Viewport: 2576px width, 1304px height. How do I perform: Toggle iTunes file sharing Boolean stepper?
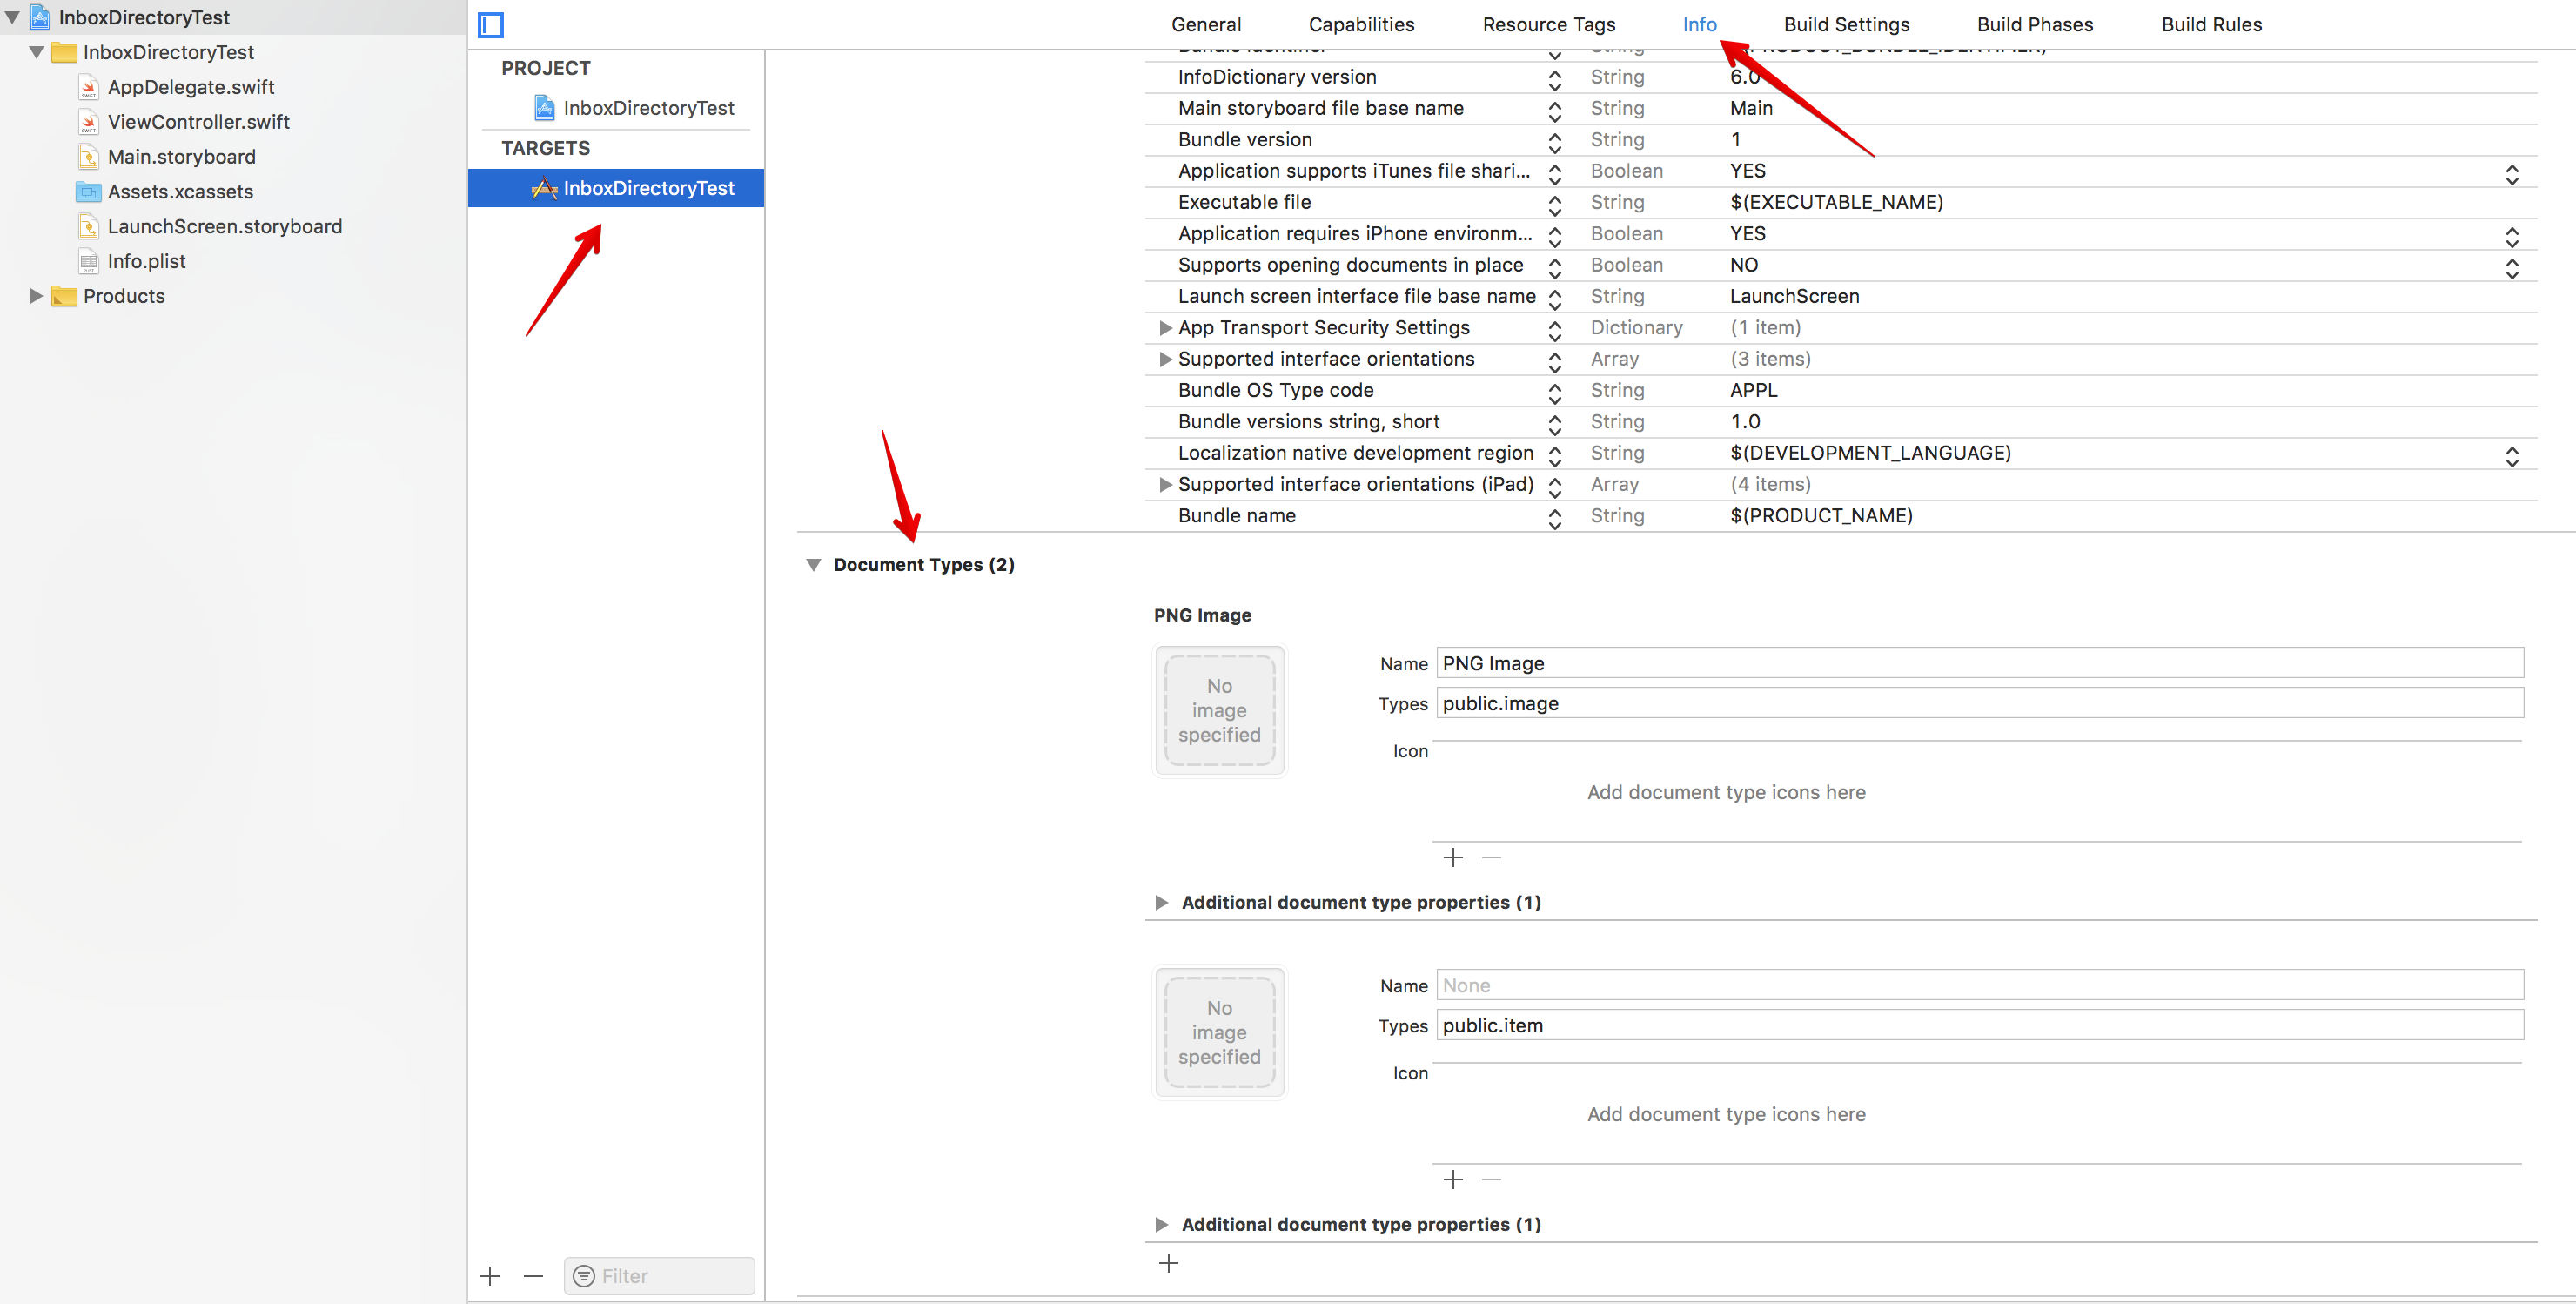[x=2511, y=174]
